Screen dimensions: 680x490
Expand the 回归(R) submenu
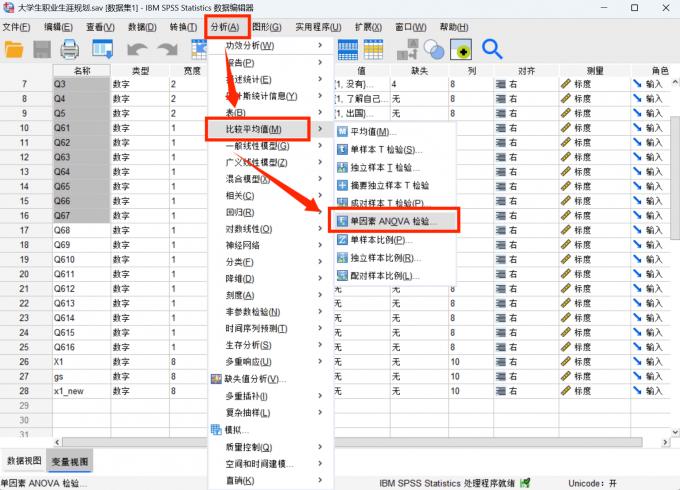[320, 212]
